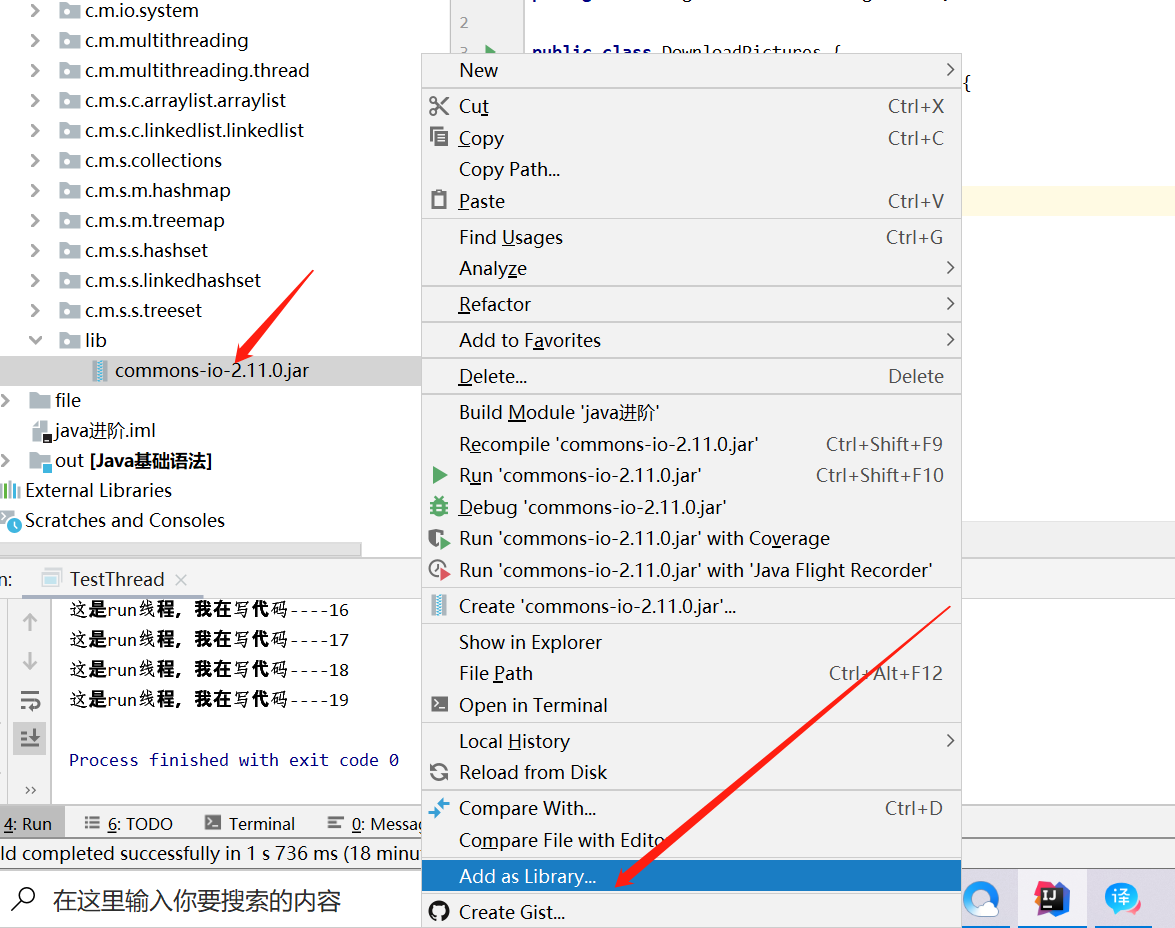Click the commons-io jar file icon
This screenshot has height=928, width=1175.
tap(99, 370)
